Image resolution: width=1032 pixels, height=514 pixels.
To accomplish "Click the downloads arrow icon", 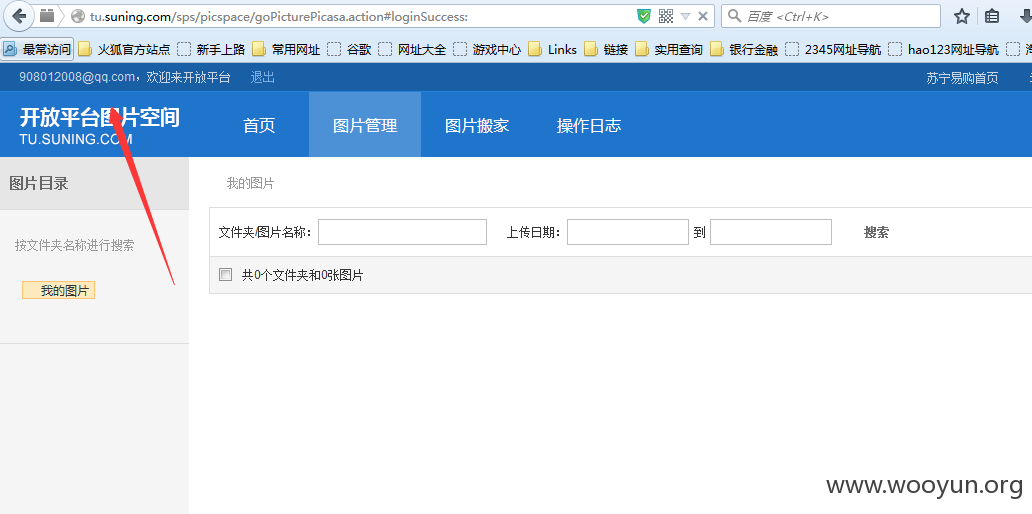I will pyautogui.click(x=1024, y=16).
